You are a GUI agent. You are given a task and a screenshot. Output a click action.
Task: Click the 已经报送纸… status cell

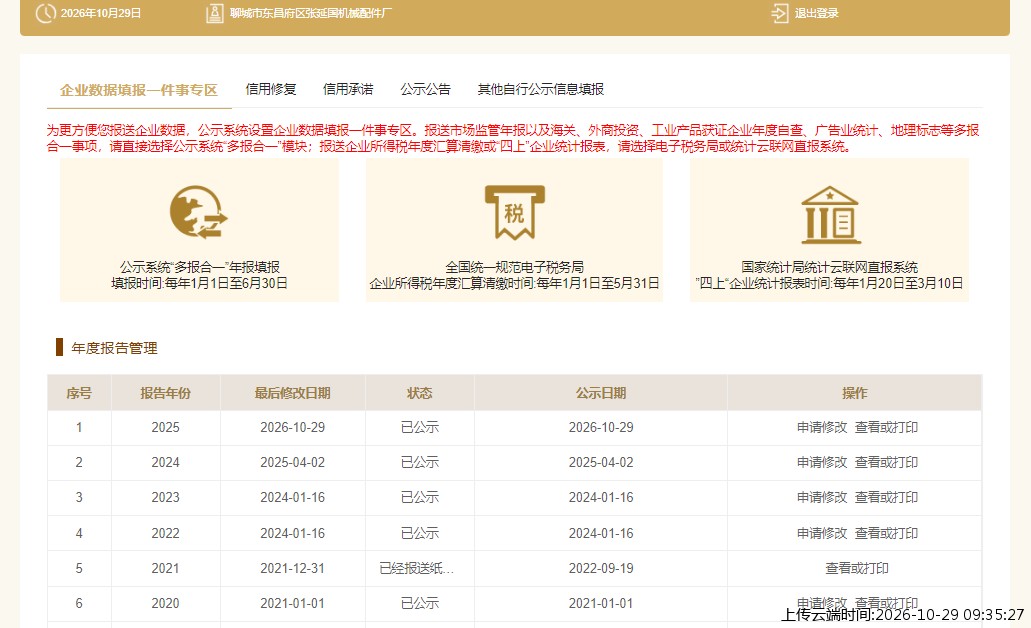[417, 568]
